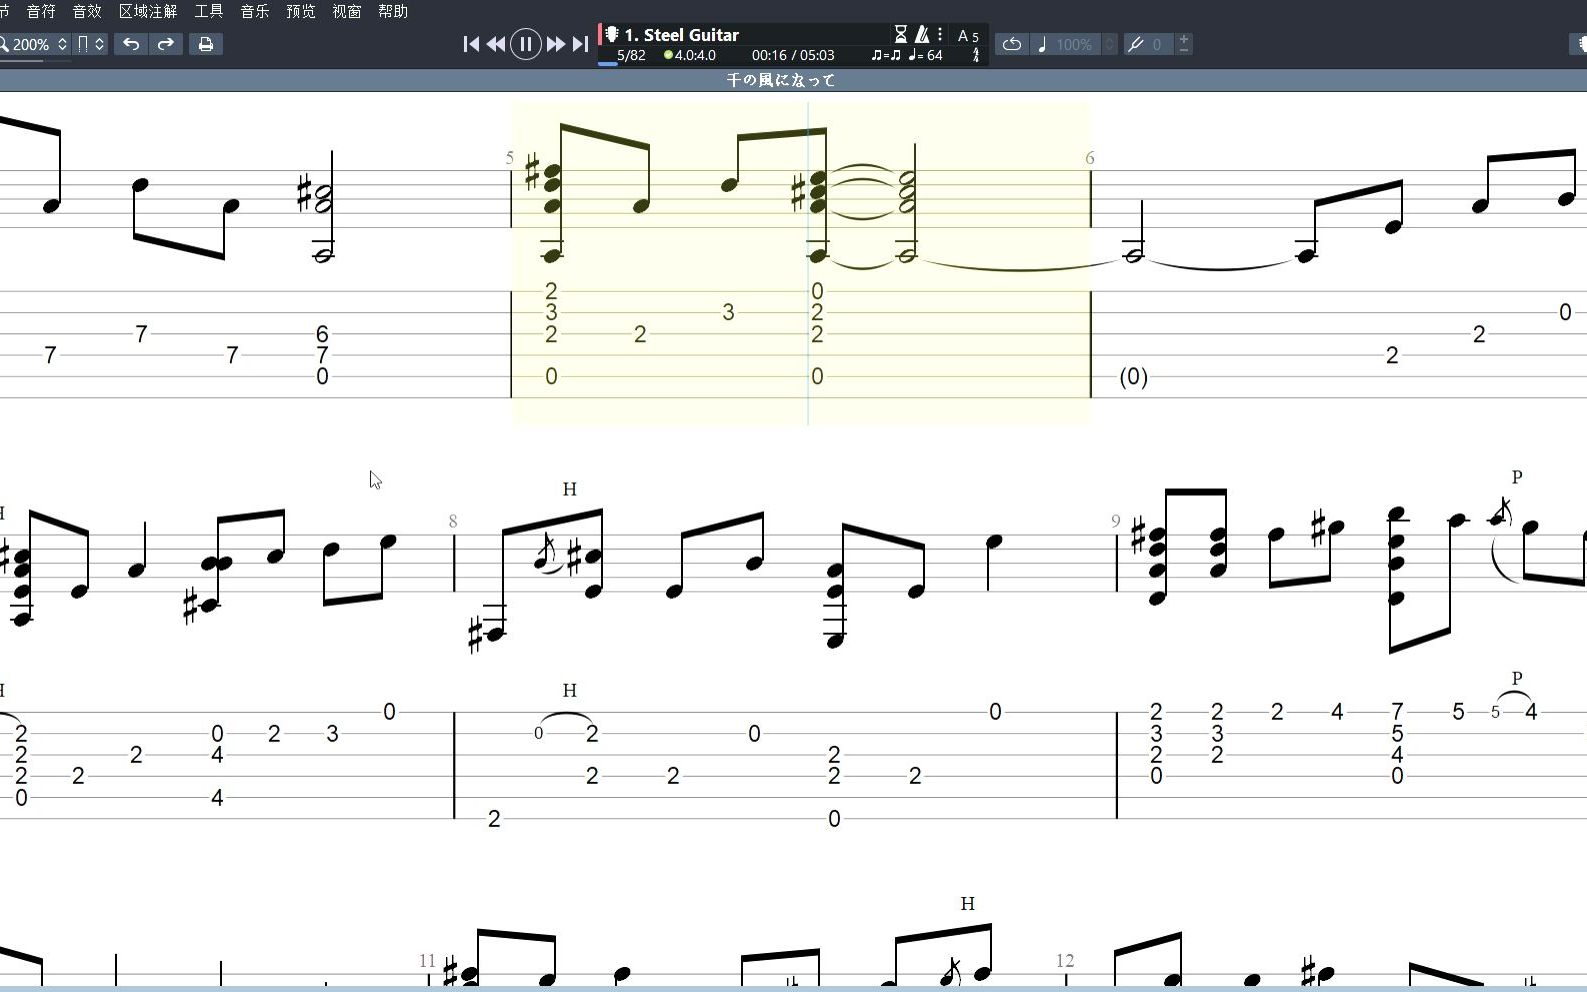1587x992 pixels.
Task: Open the 工具 (Tools) menu
Action: click(x=209, y=11)
